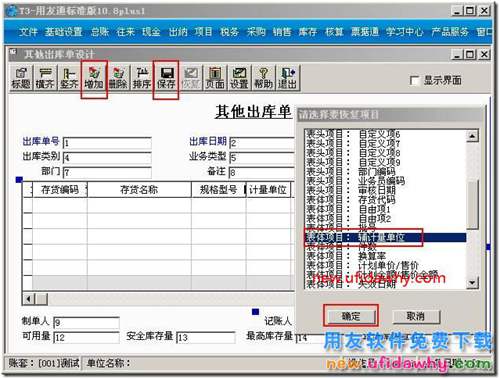Open the 总账 menu
500x379 pixels.
[100, 32]
